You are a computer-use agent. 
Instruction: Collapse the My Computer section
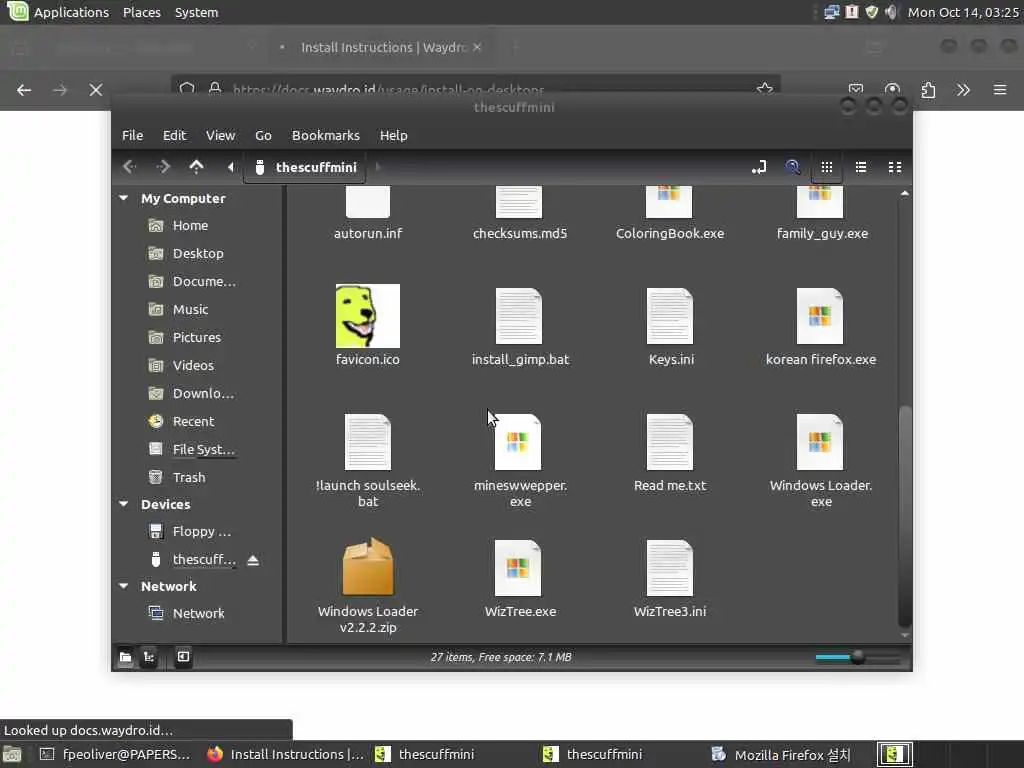coord(123,198)
